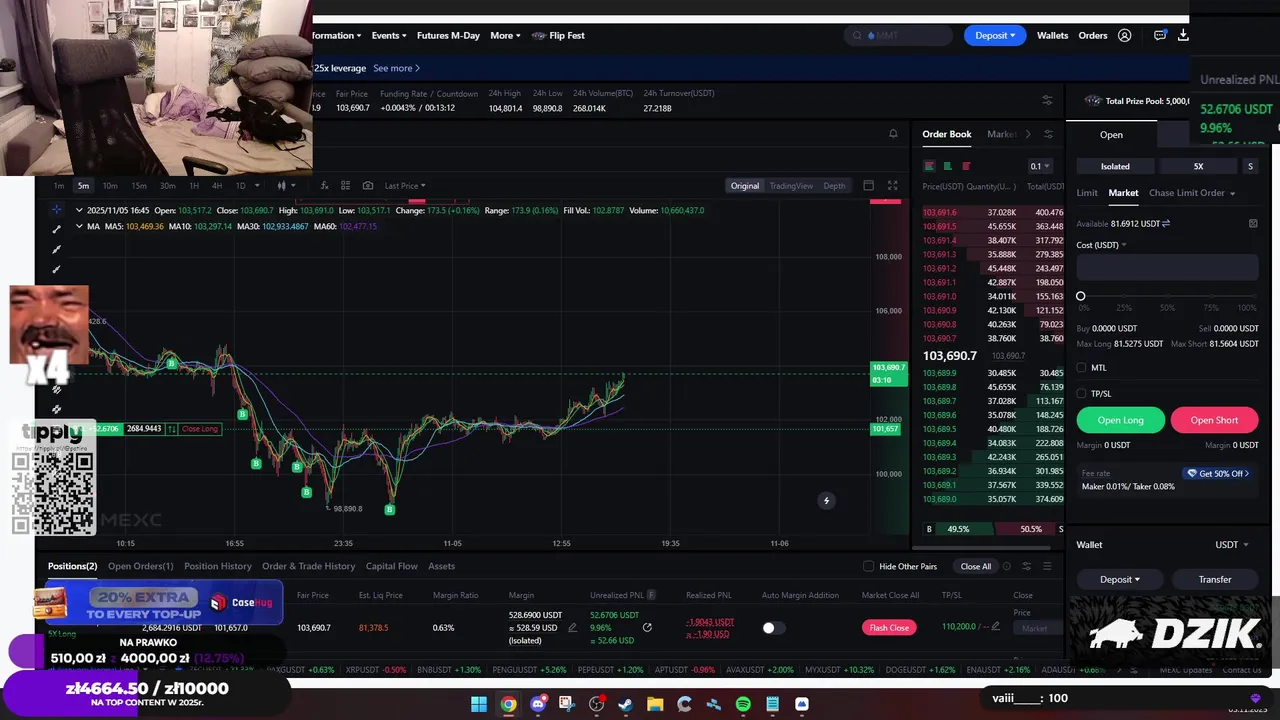Click share PNL icon in position row
The image size is (1280, 720).
(x=647, y=628)
